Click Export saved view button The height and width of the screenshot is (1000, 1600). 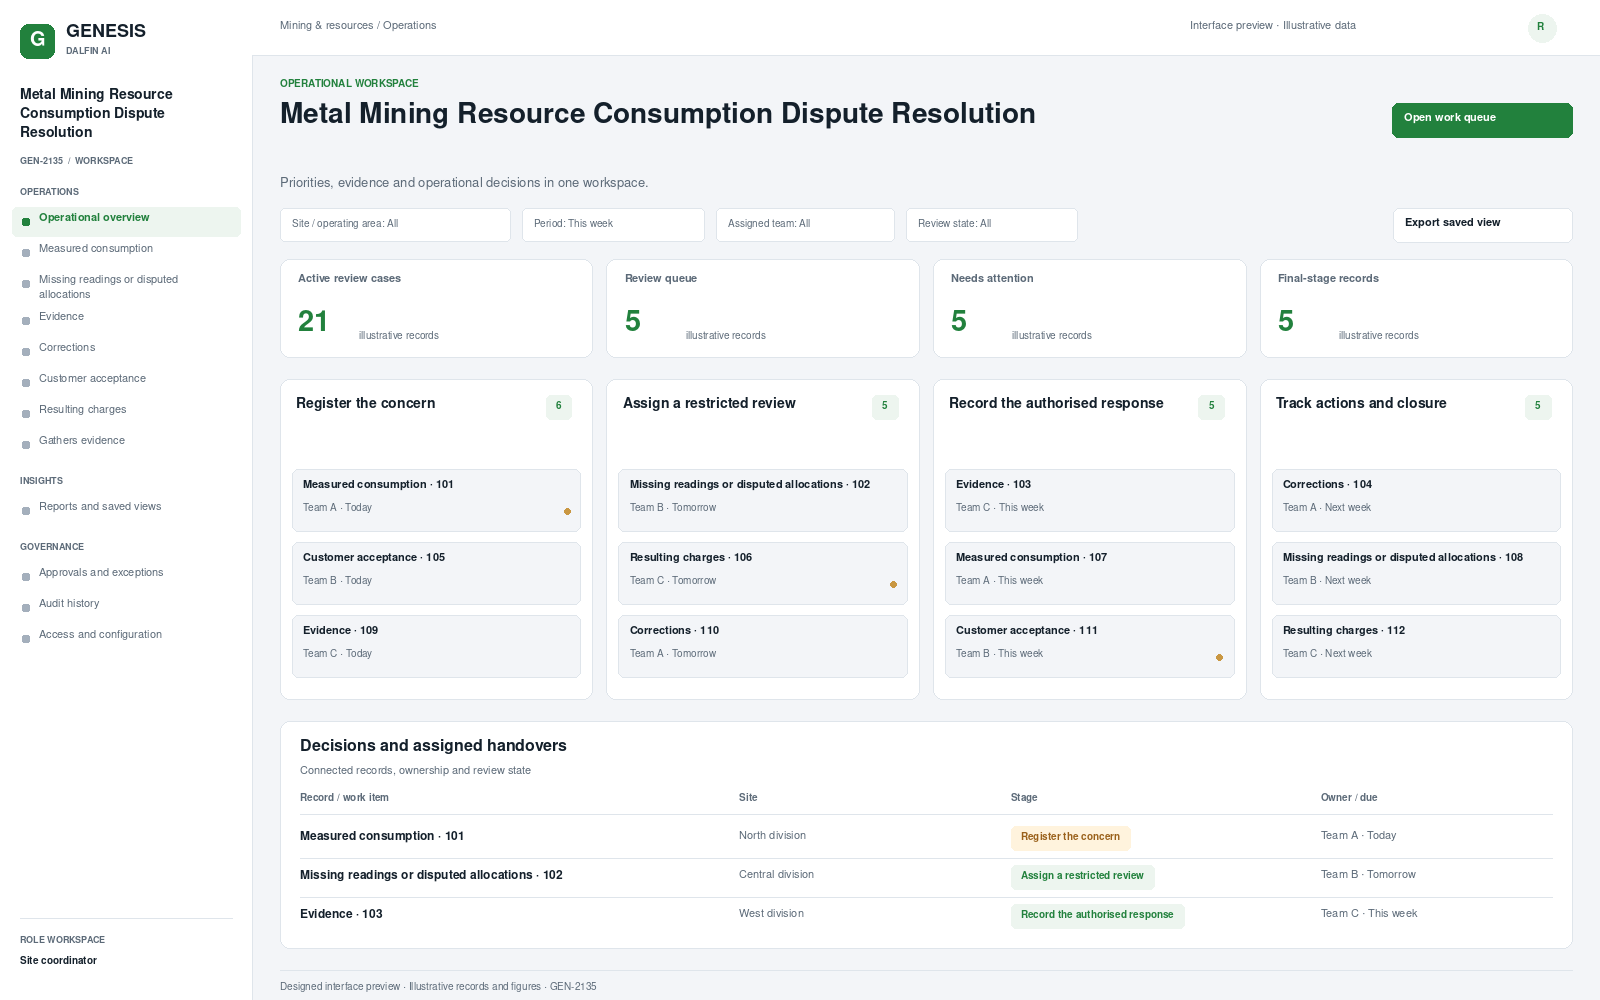(1482, 225)
